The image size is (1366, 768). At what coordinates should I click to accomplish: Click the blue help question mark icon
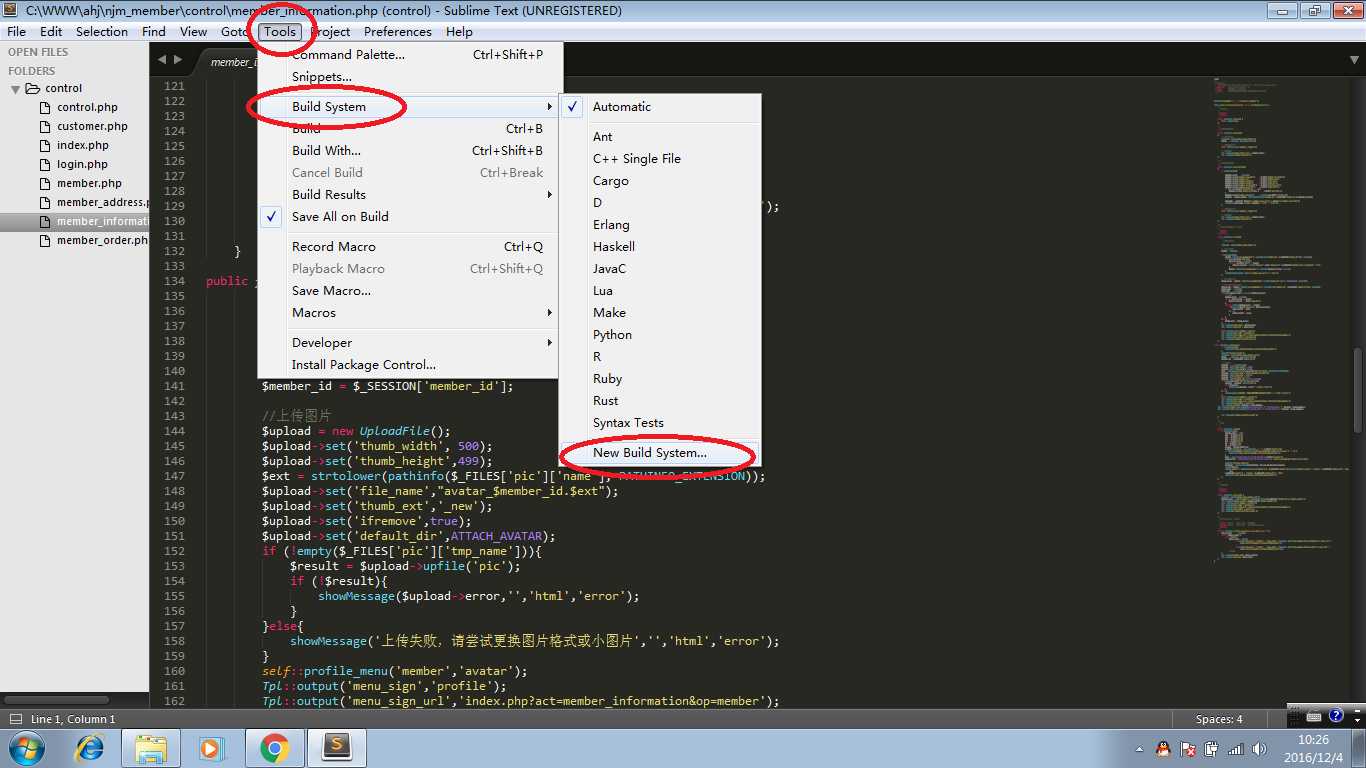[x=1335, y=716]
